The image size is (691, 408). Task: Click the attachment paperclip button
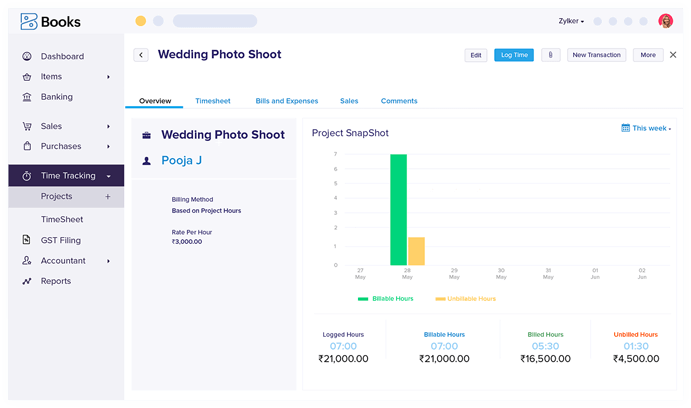tap(551, 55)
